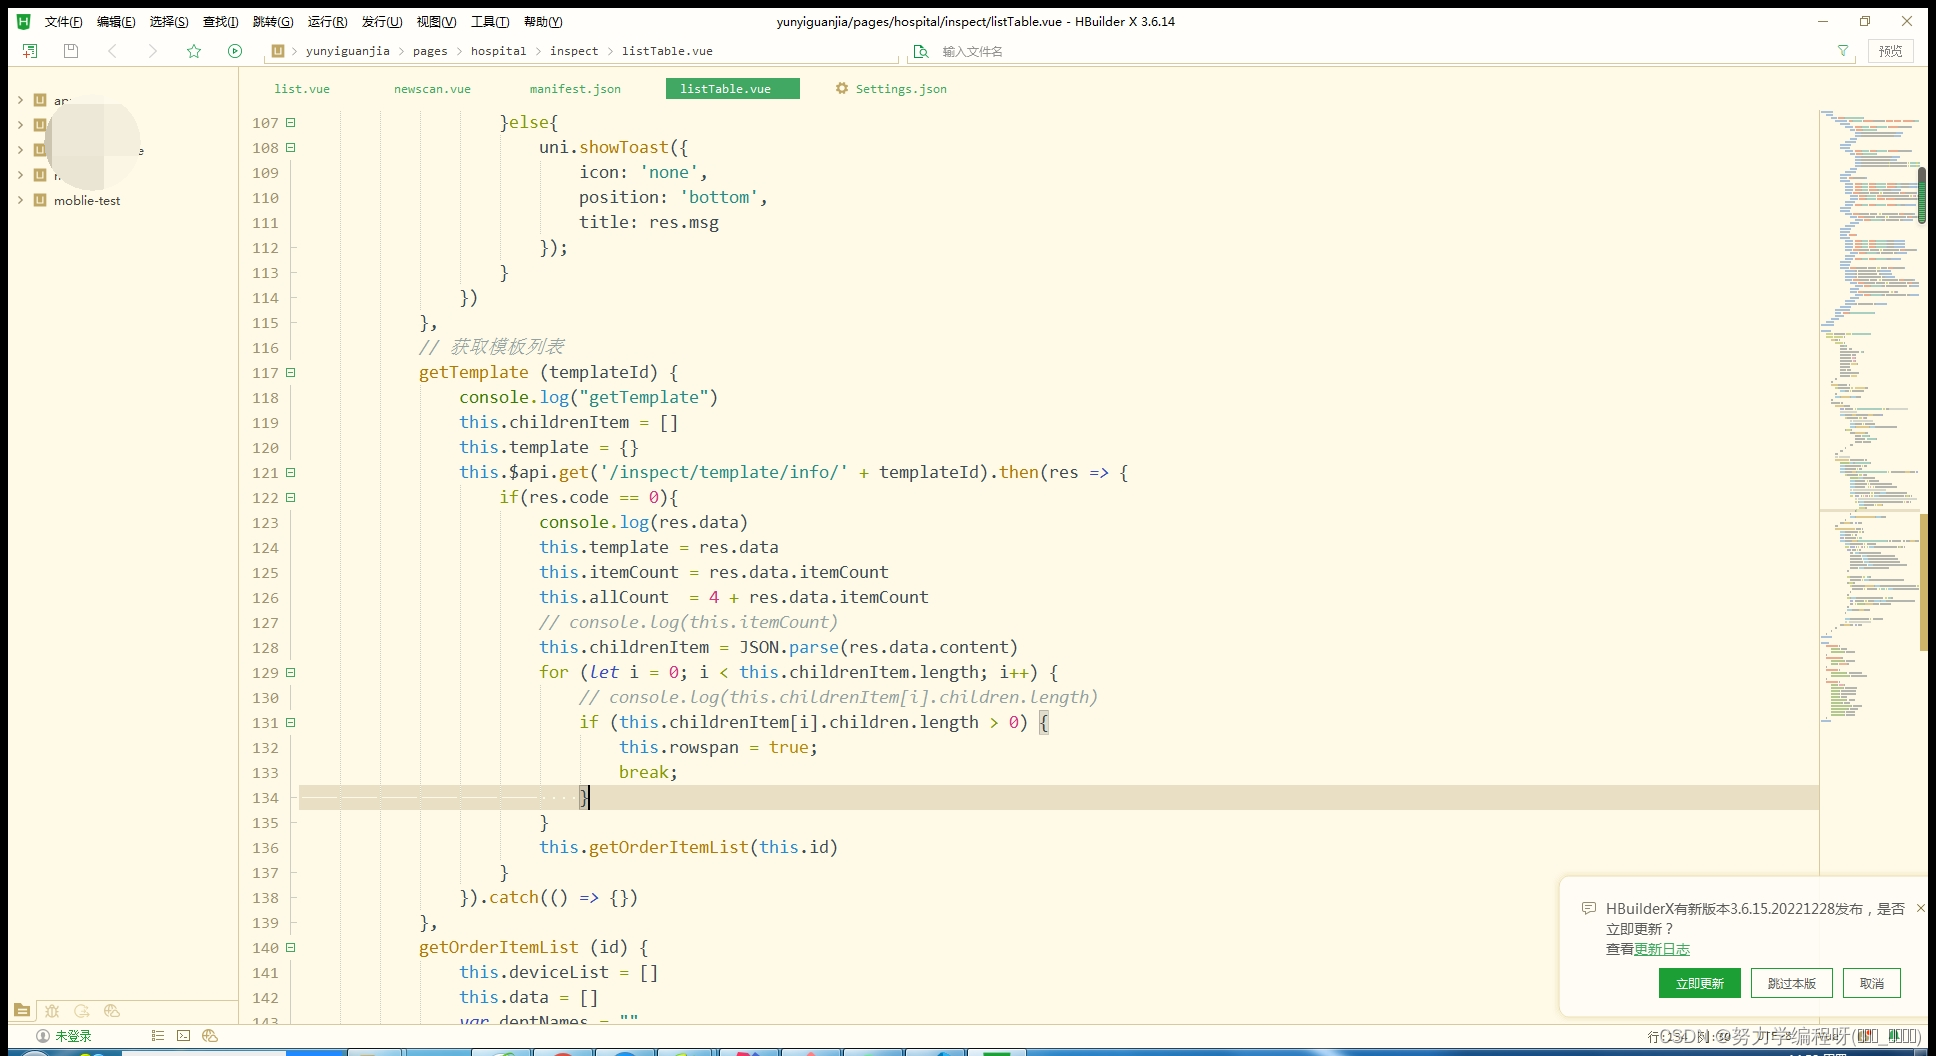Open the project manager folder icon

pos(22,1011)
